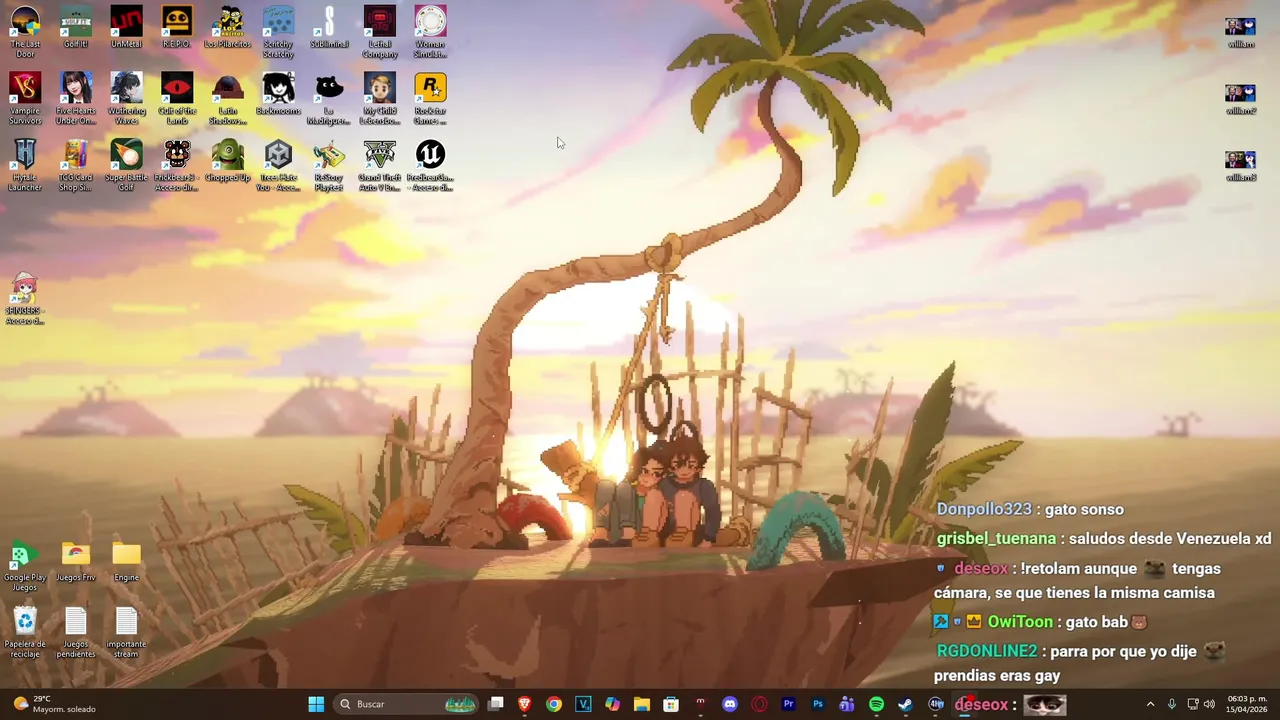The height and width of the screenshot is (720, 1280).
Task: Open Microsoft Copilot on the taskbar
Action: click(612, 704)
